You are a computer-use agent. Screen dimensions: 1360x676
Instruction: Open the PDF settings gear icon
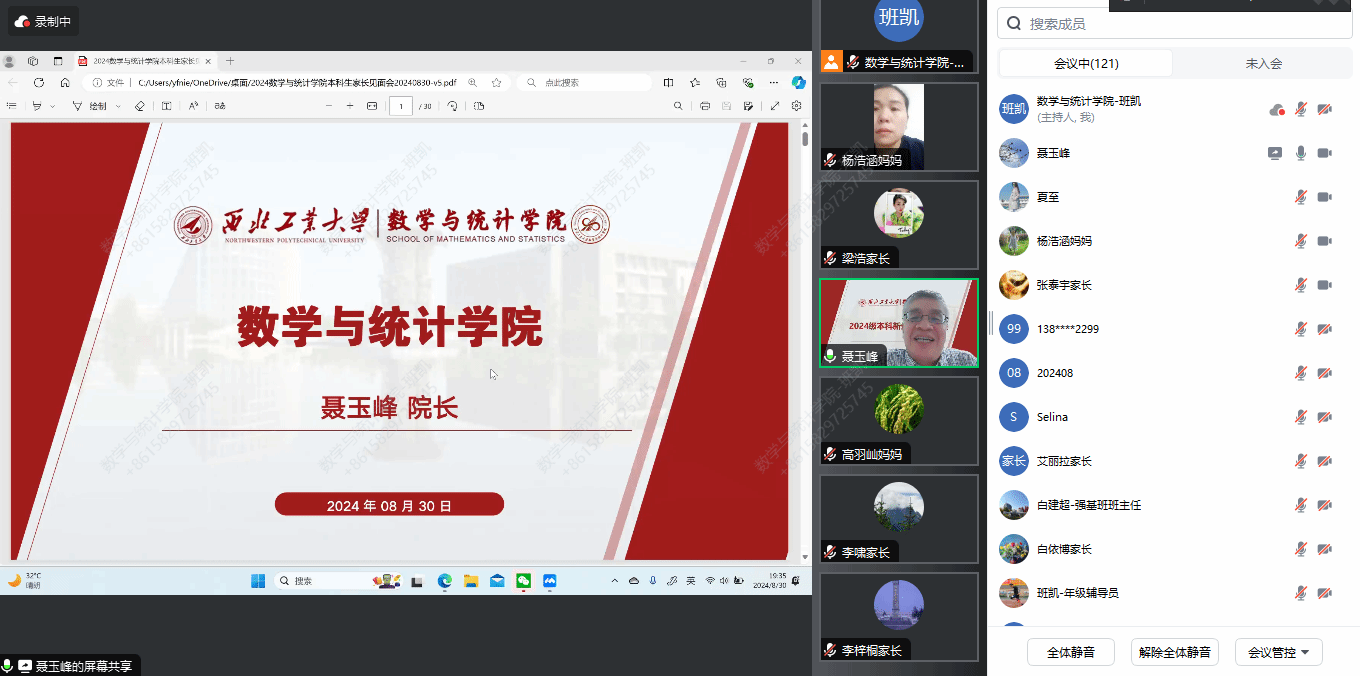point(797,106)
